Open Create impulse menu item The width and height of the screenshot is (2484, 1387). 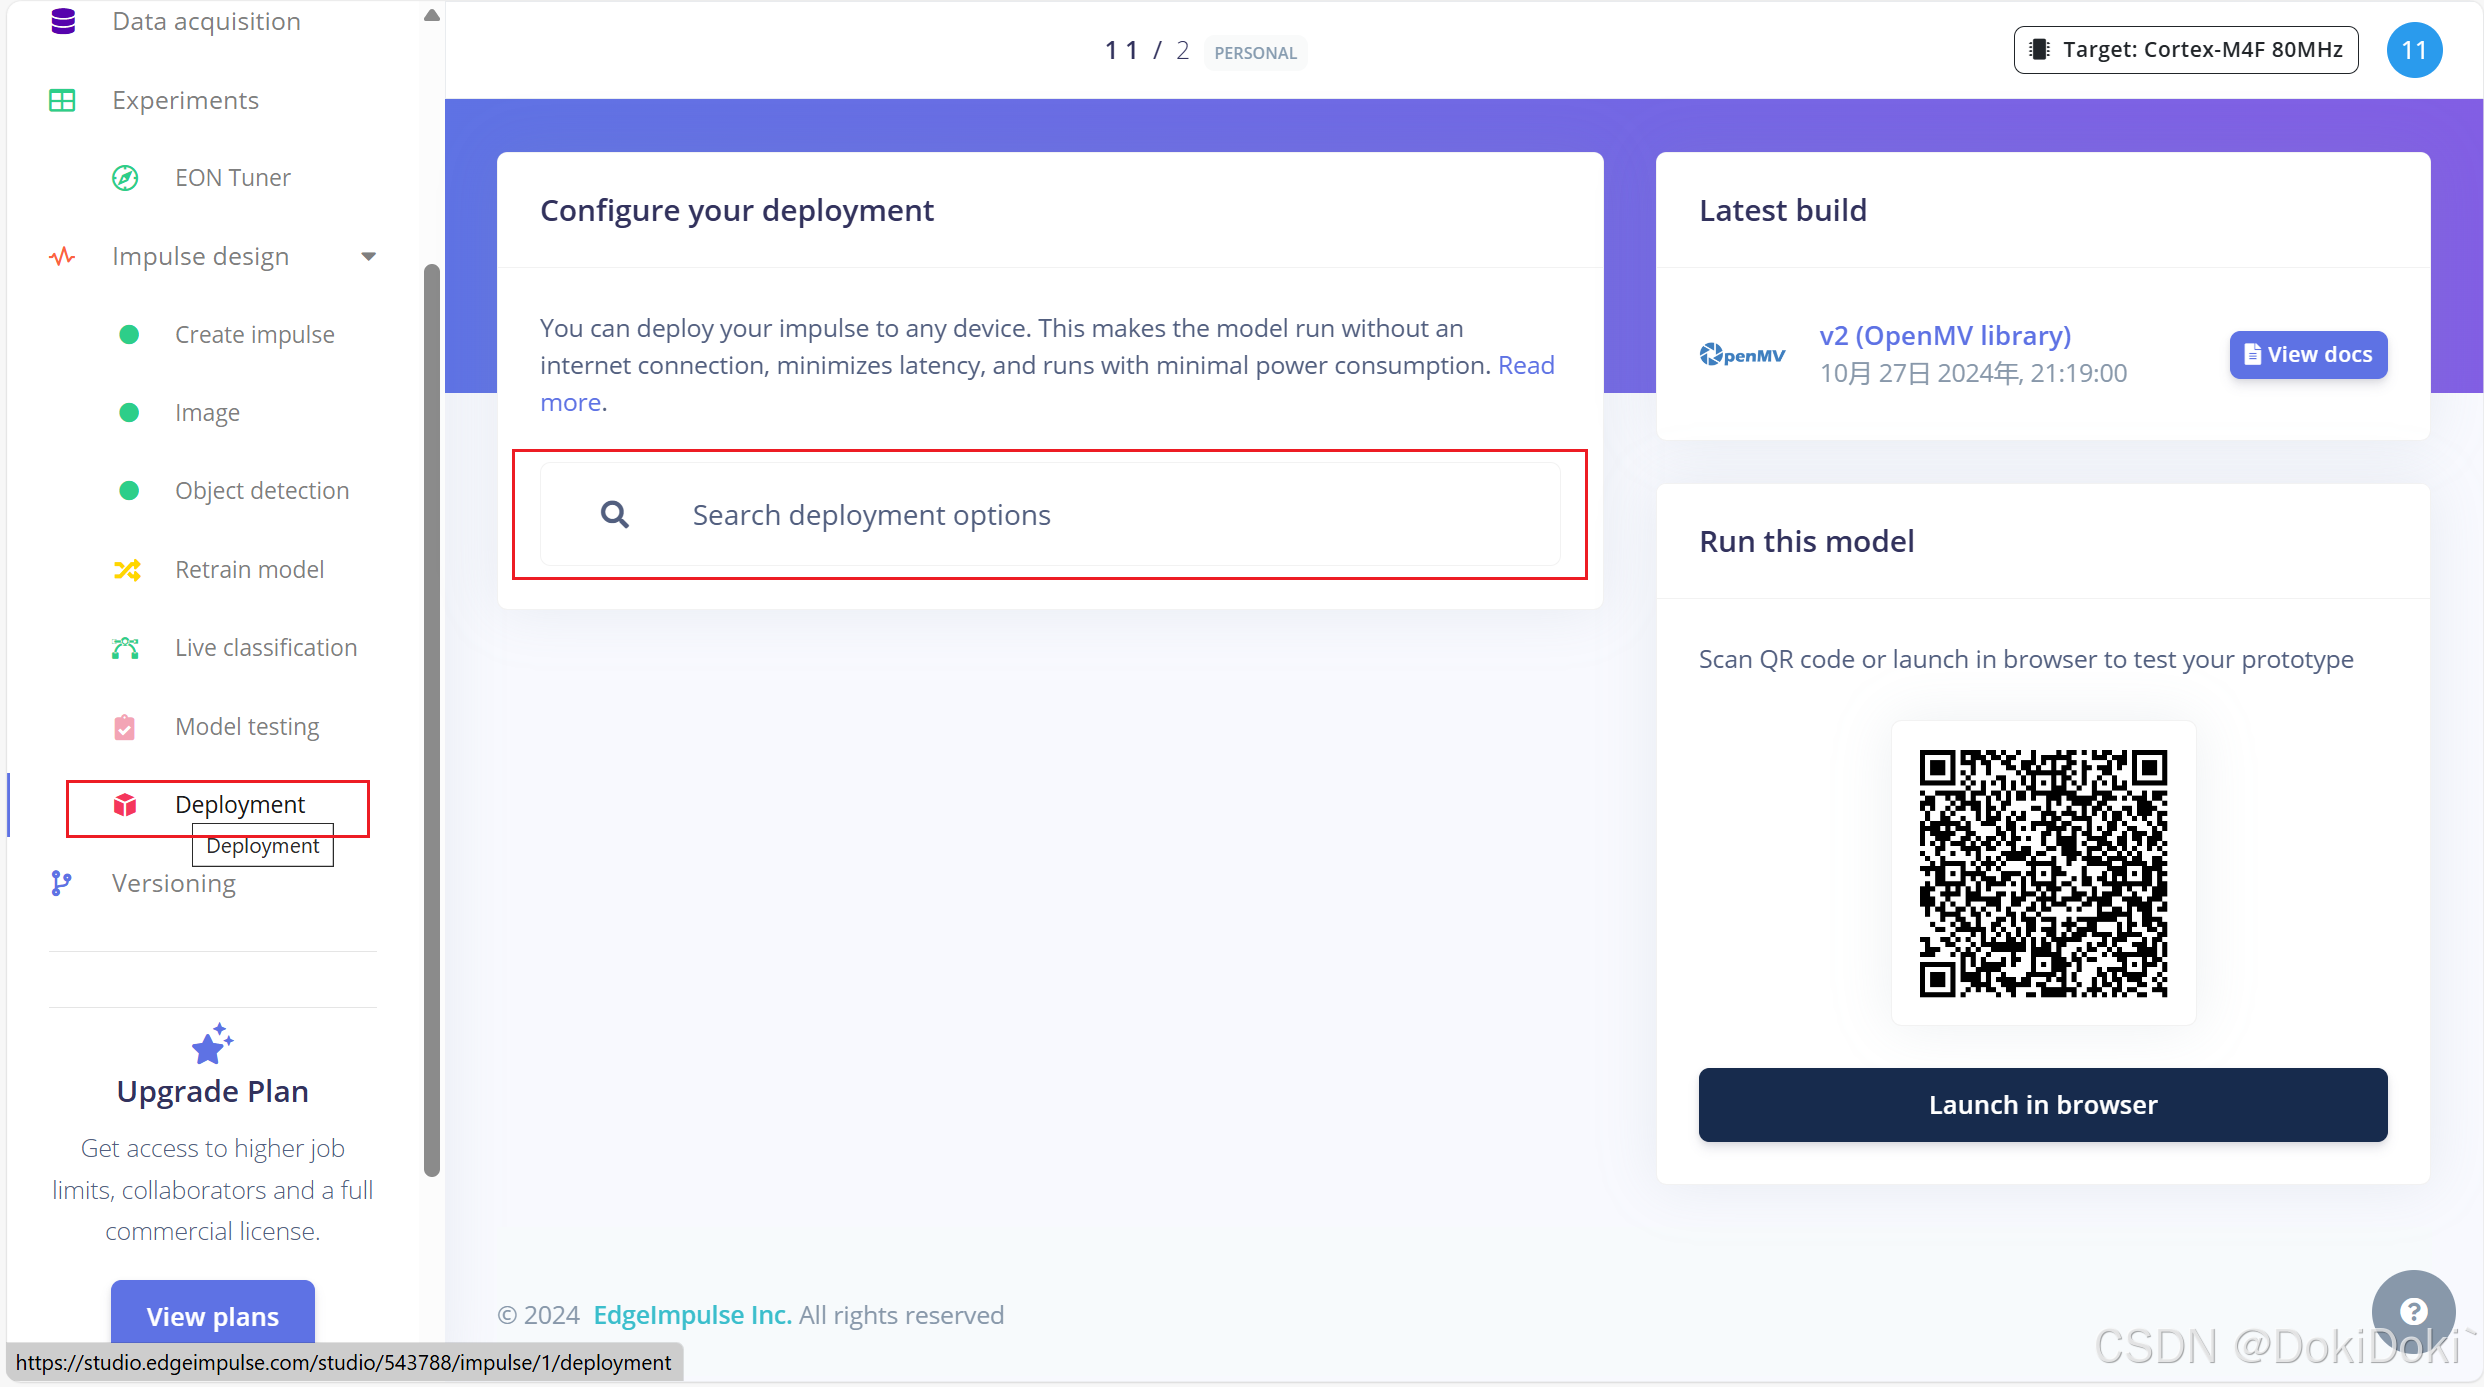(254, 335)
